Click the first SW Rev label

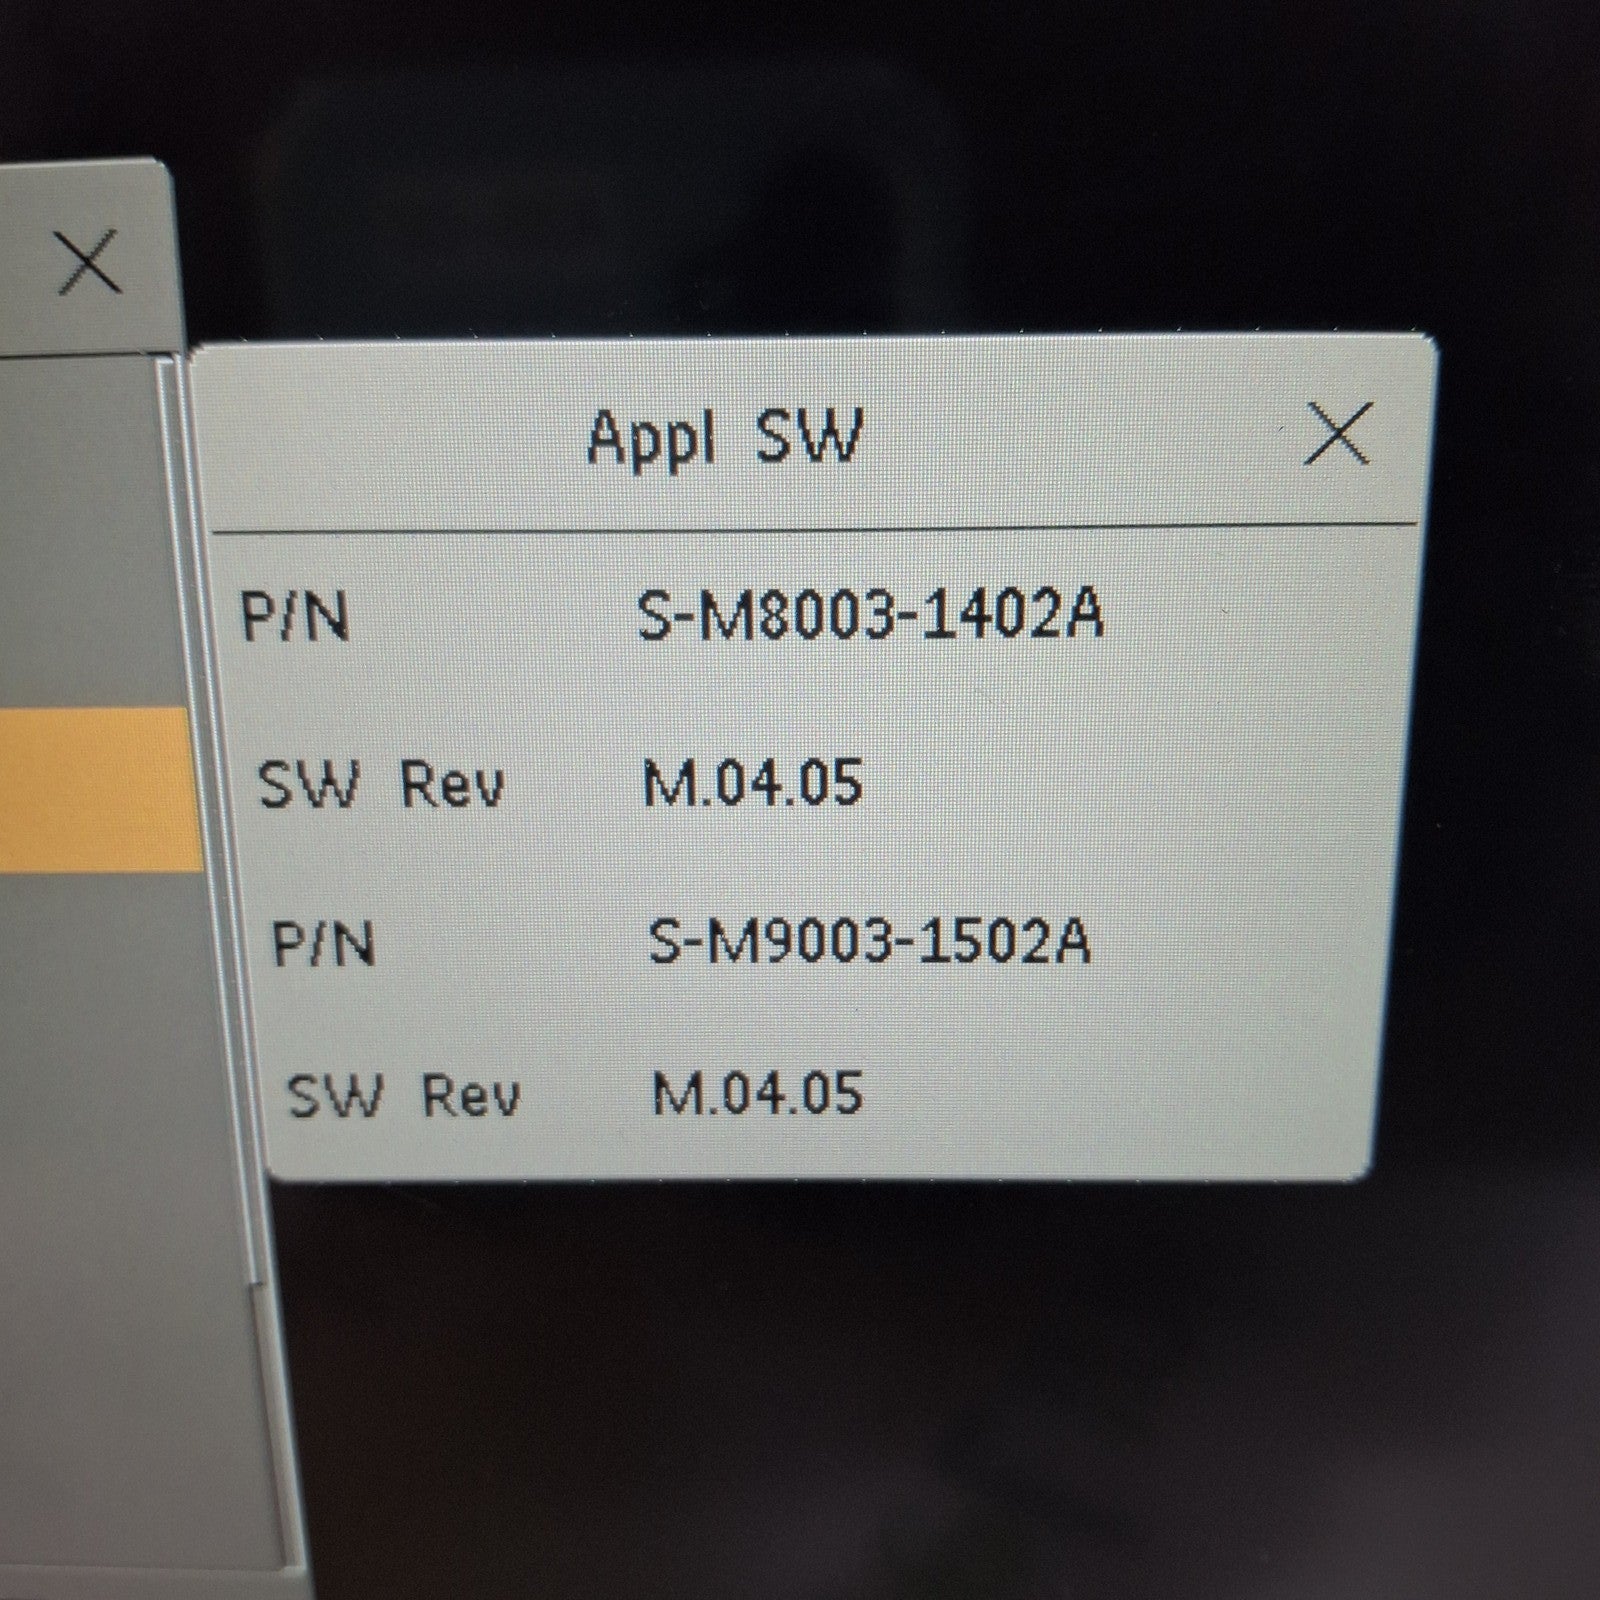[x=381, y=783]
